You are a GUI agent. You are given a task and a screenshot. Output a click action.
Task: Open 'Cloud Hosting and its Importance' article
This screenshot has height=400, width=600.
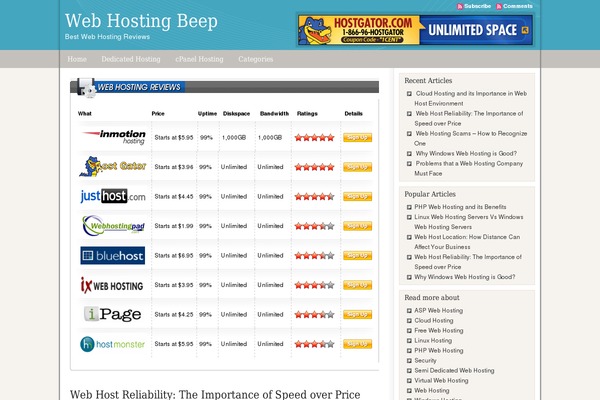(x=471, y=98)
